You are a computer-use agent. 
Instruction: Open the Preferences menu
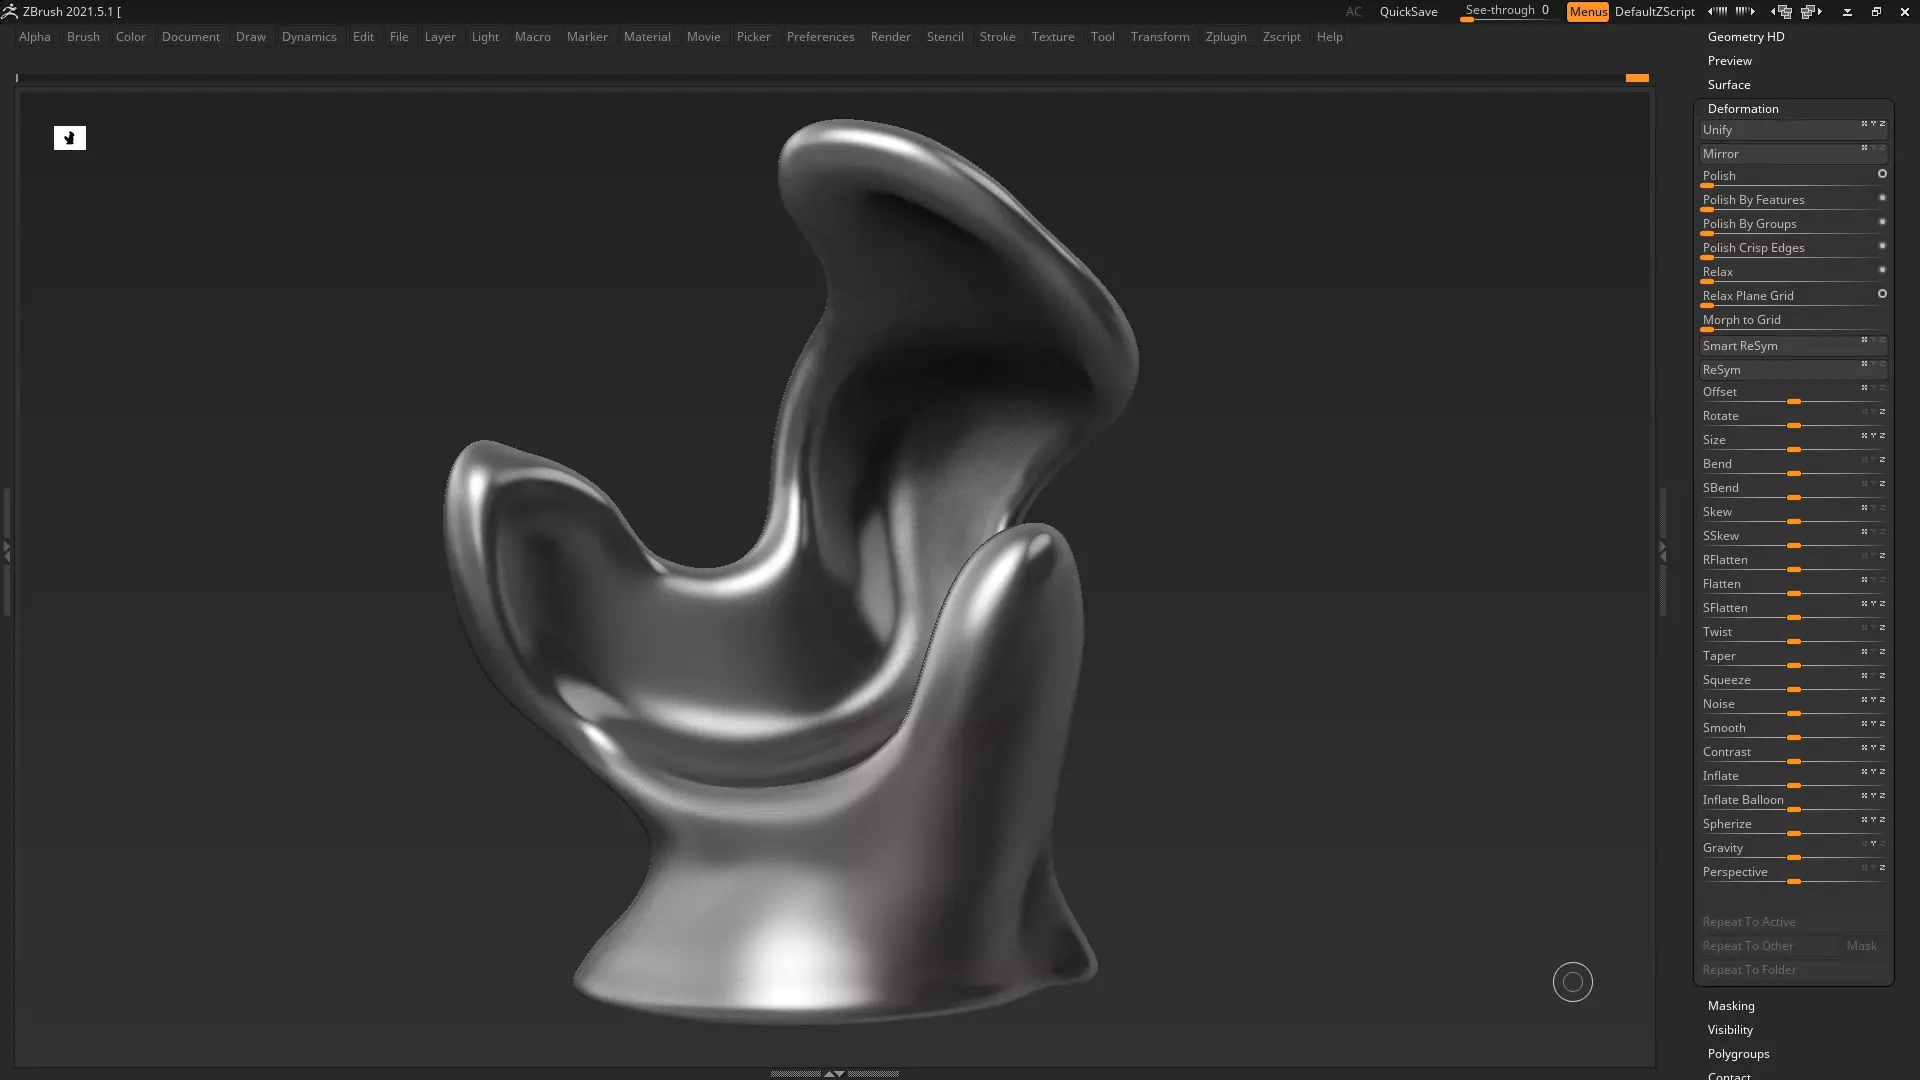pyautogui.click(x=820, y=37)
